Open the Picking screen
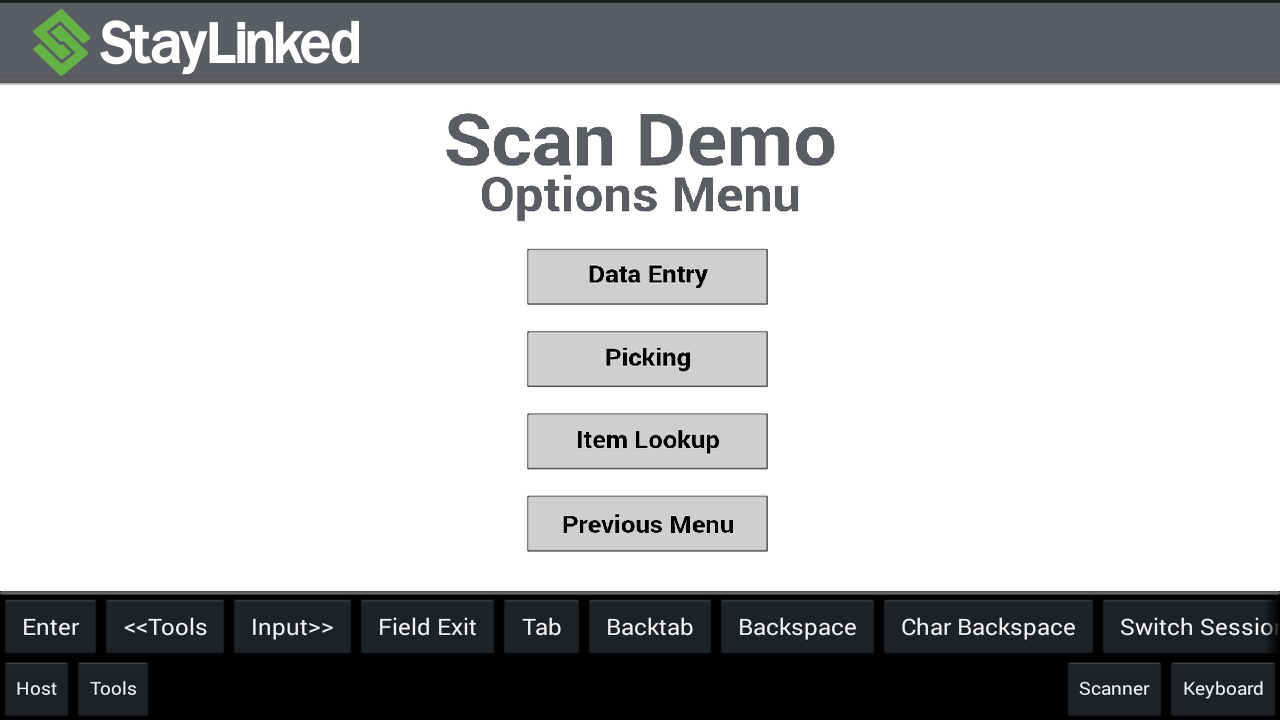The image size is (1280, 720). click(647, 358)
